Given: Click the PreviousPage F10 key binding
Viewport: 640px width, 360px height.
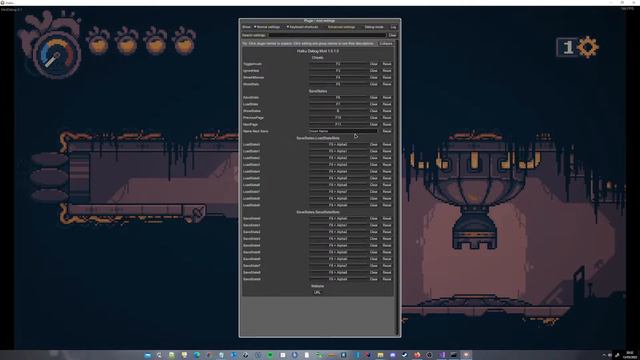Looking at the screenshot, I should [x=338, y=118].
